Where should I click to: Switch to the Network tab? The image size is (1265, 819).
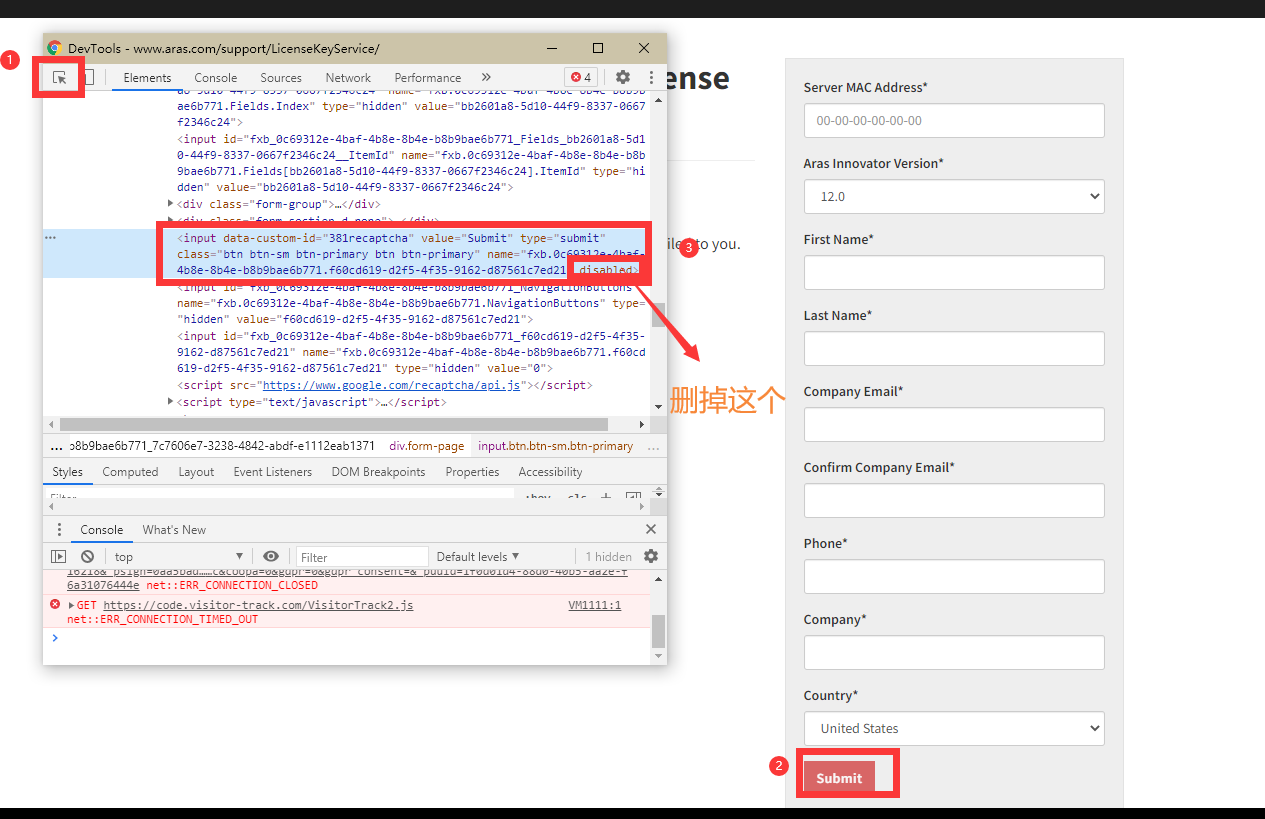348,78
